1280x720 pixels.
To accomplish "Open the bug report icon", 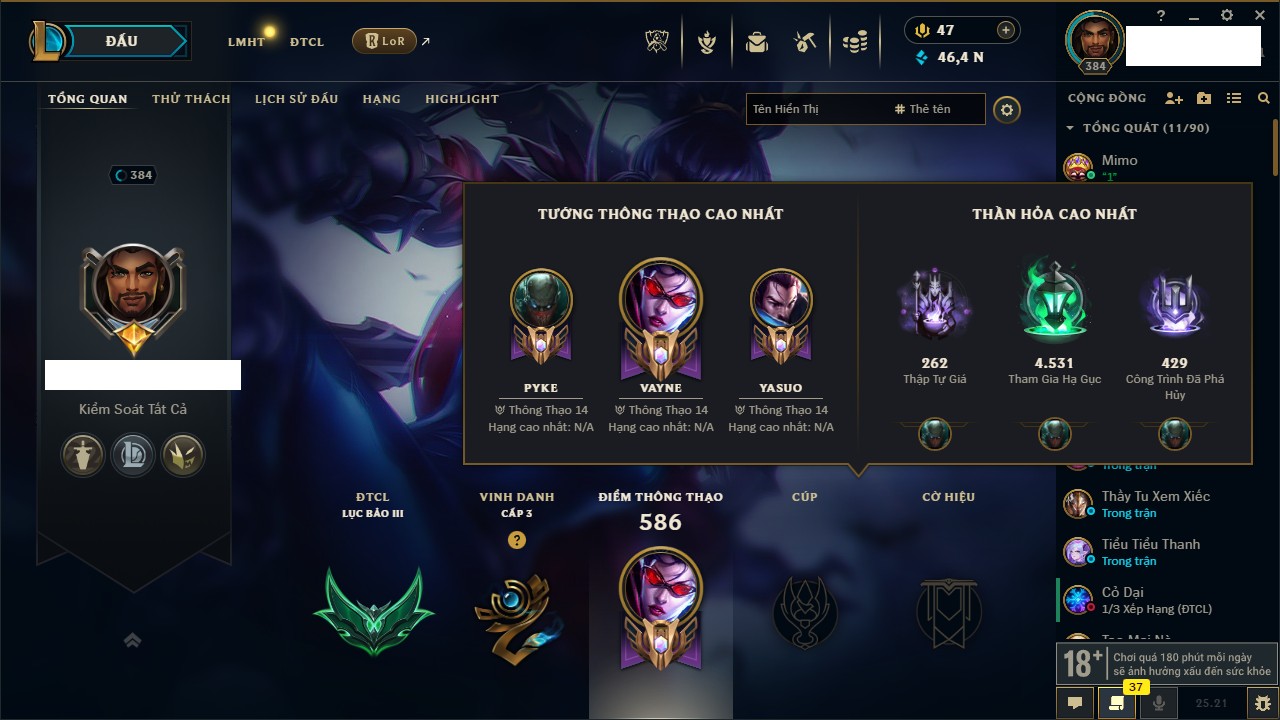I will [1262, 703].
